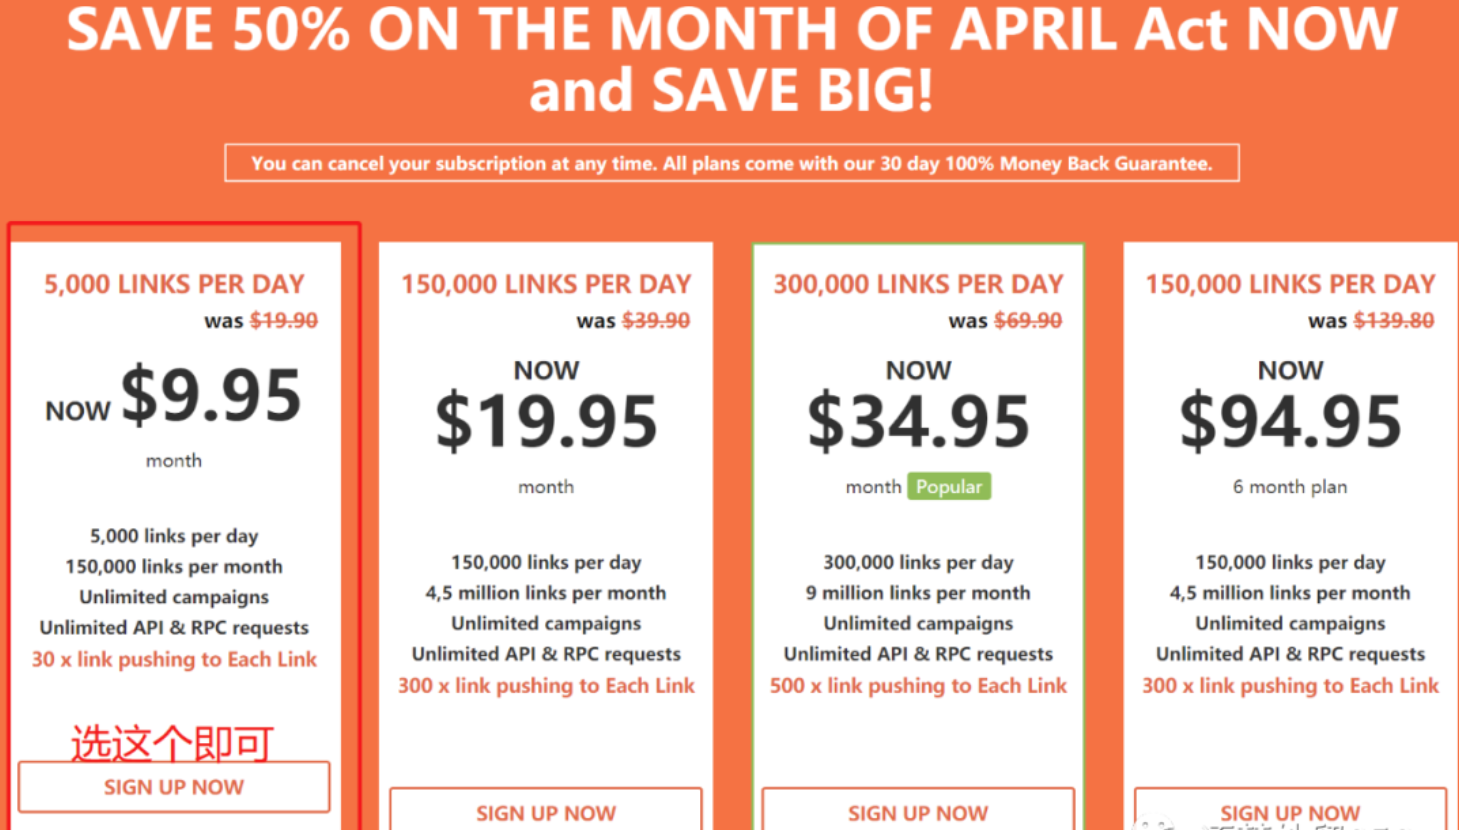The height and width of the screenshot is (830, 1459).
Task: Click SIGN UP NOW for the $19.95 plan
Action: click(x=546, y=810)
